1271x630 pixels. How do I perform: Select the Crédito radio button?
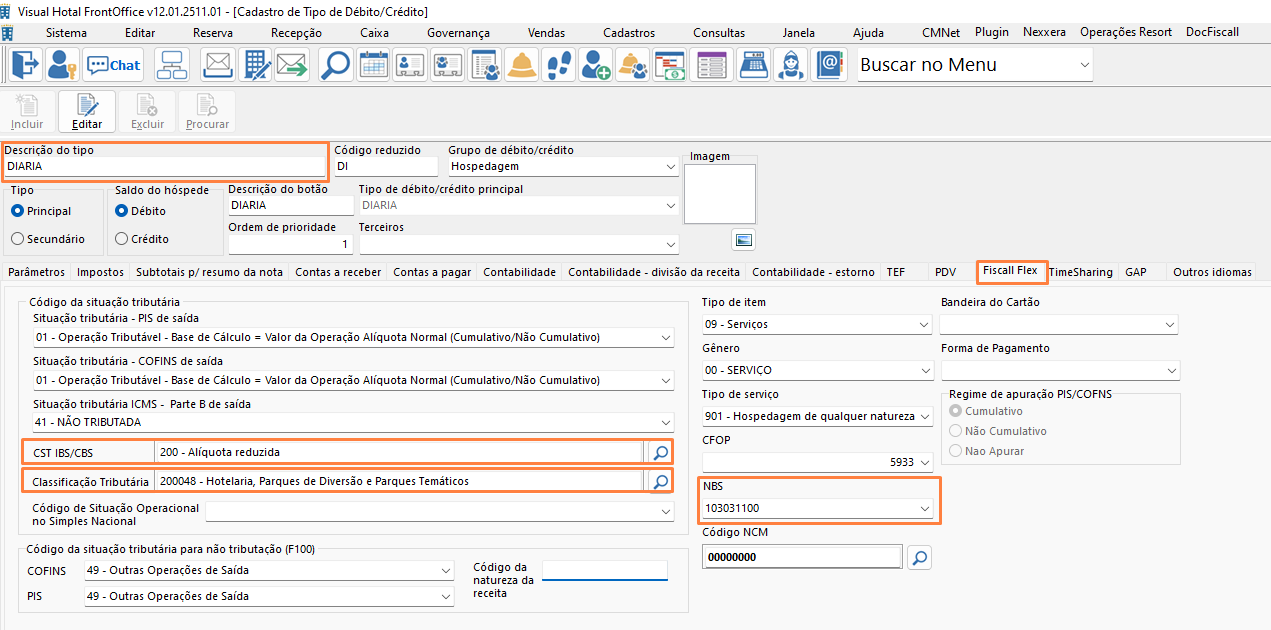coord(122,239)
